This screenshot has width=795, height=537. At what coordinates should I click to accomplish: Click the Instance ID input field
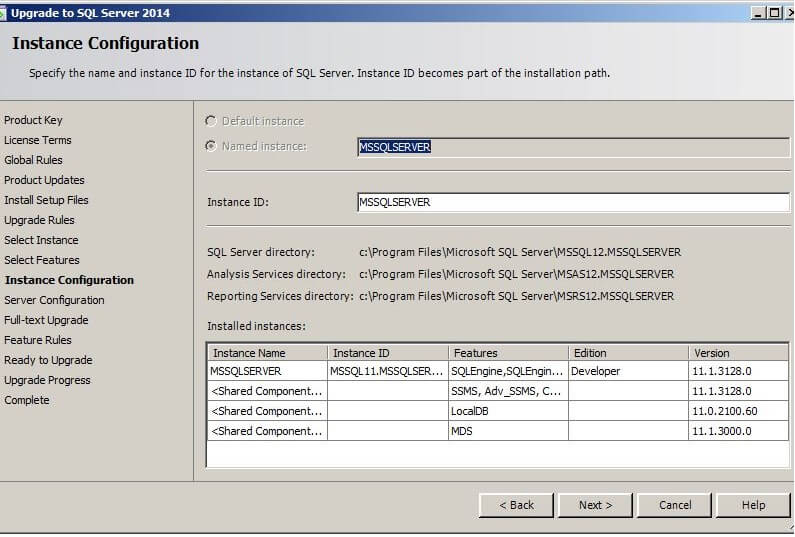[x=572, y=202]
